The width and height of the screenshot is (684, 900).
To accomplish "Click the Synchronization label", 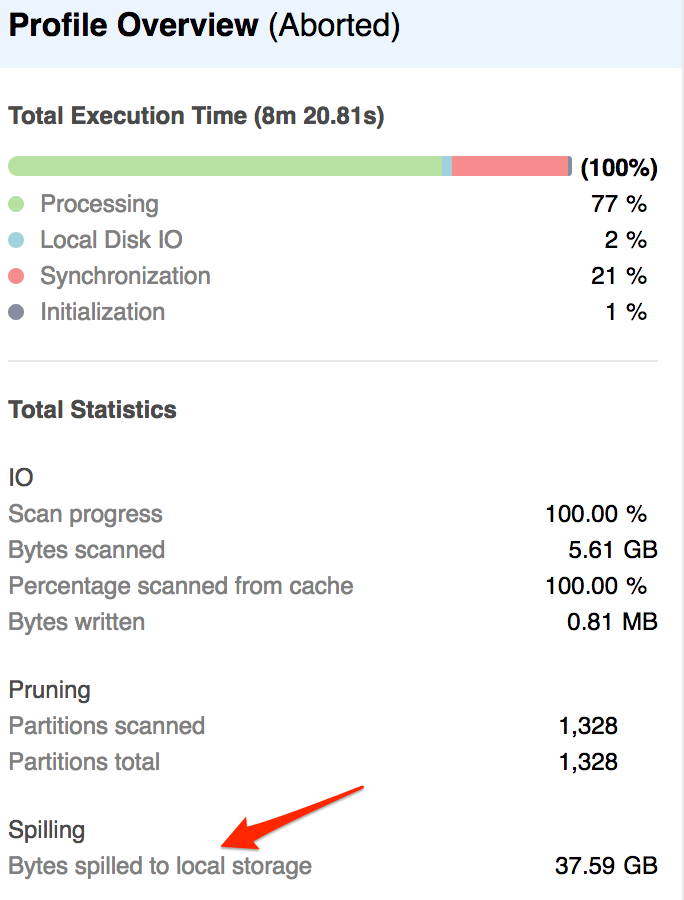I will point(125,276).
